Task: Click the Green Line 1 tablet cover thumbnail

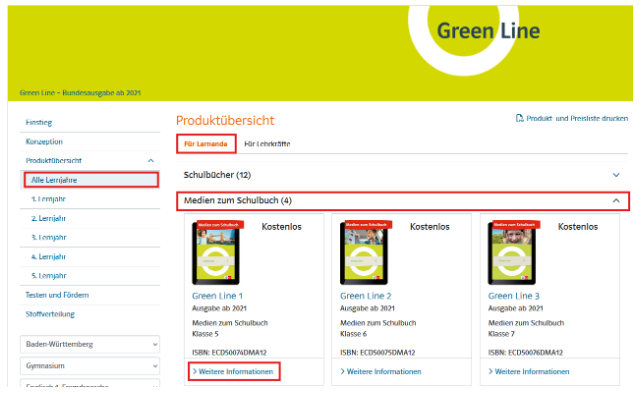Action: click(216, 253)
